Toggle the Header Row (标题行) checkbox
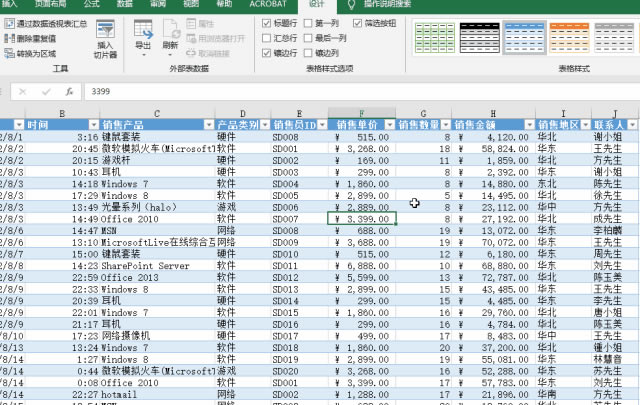The height and width of the screenshot is (405, 640). click(x=265, y=22)
